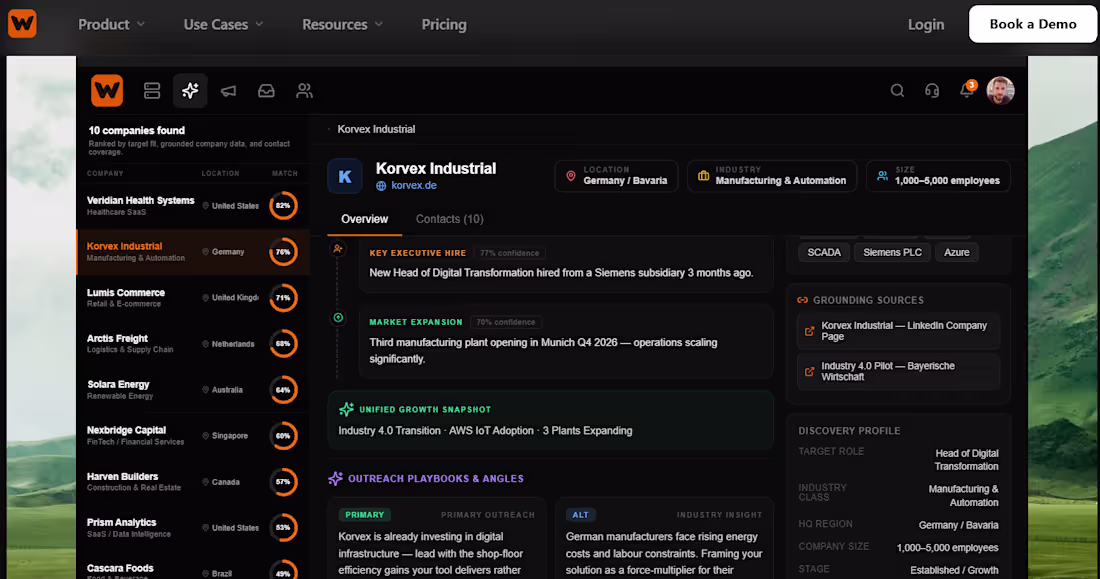Screen dimensions: 1100x579
Task: Click the Siemens PLC technology tag
Action: [892, 253]
